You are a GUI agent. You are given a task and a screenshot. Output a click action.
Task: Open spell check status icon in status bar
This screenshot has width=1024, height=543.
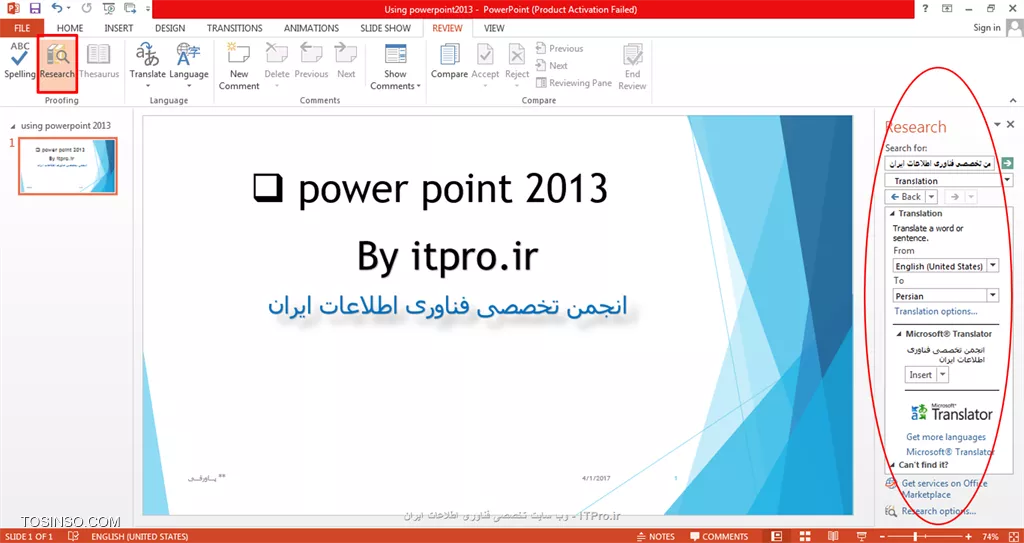click(x=74, y=536)
